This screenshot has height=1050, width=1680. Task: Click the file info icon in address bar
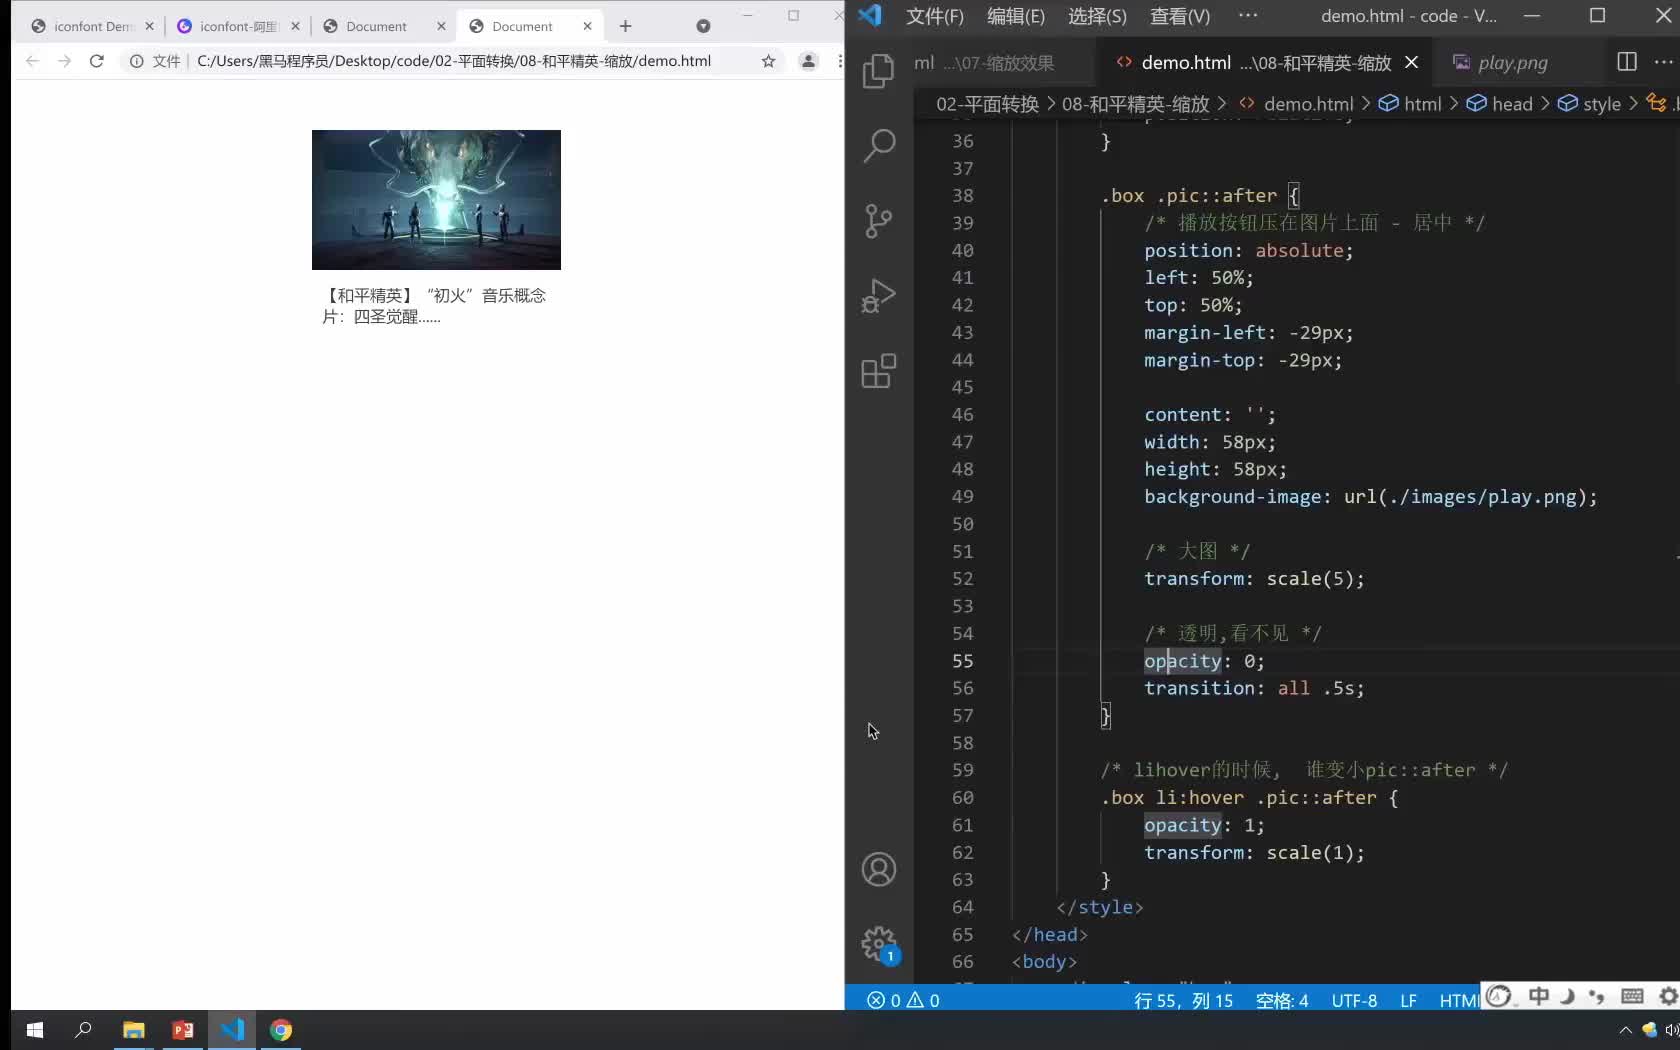[x=137, y=61]
